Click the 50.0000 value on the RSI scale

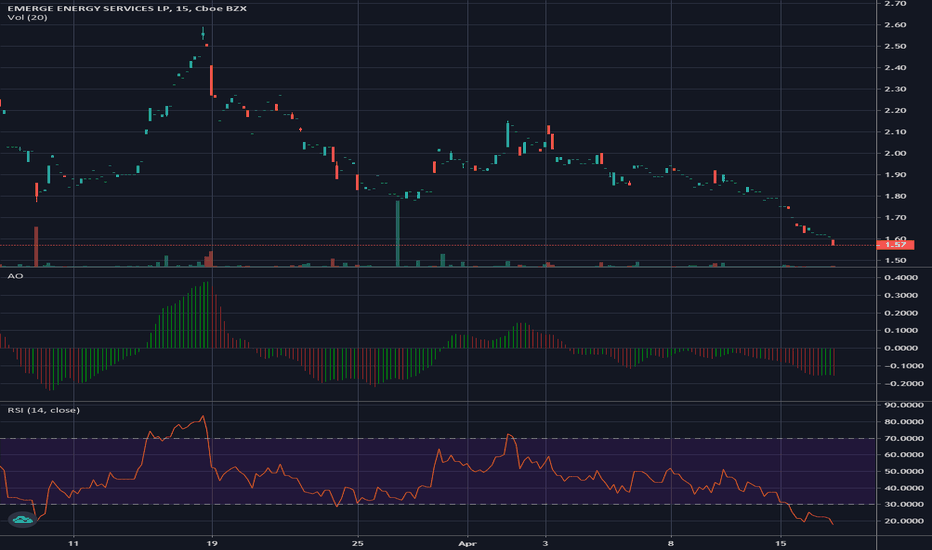(904, 472)
